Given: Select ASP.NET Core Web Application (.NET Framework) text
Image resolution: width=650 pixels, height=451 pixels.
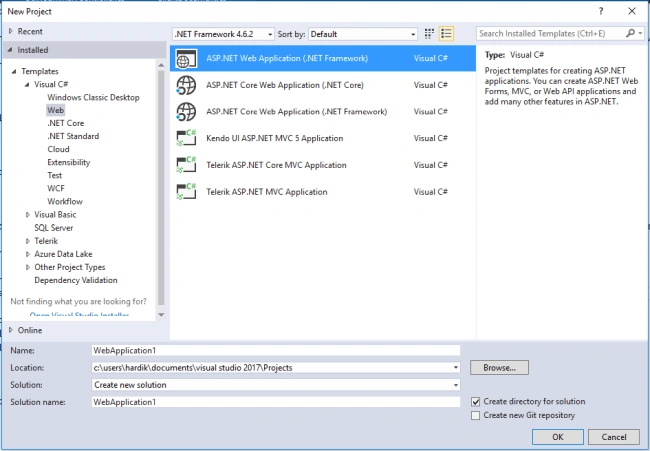Looking at the screenshot, I should 296,112.
